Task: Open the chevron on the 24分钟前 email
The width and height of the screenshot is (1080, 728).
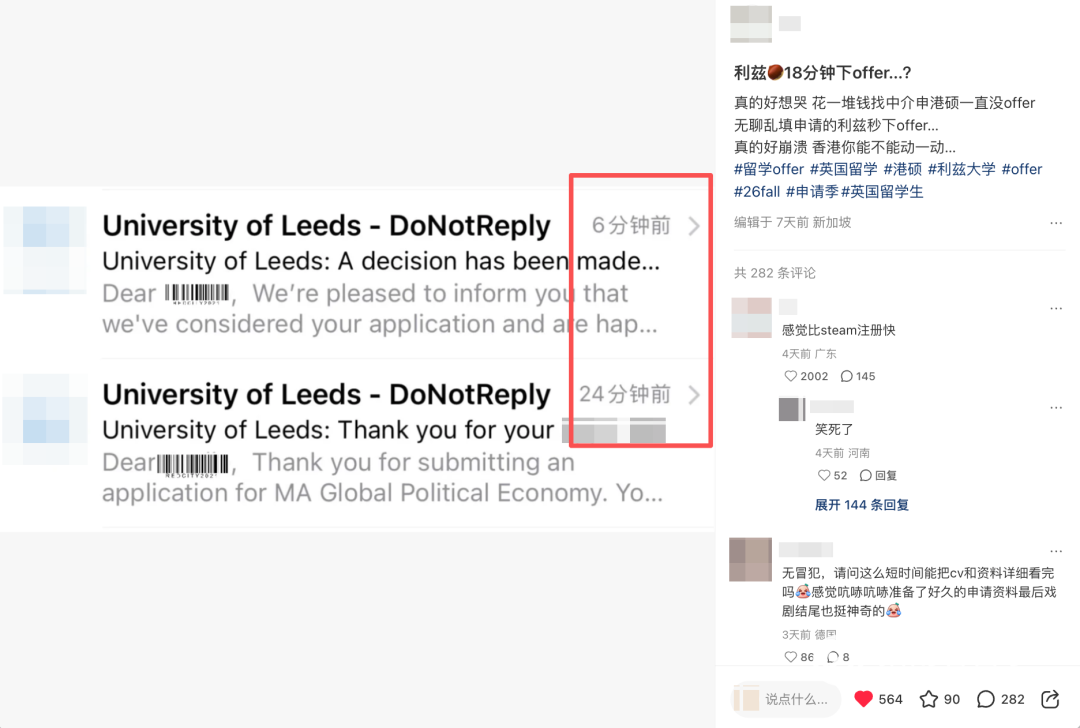Action: click(x=694, y=395)
